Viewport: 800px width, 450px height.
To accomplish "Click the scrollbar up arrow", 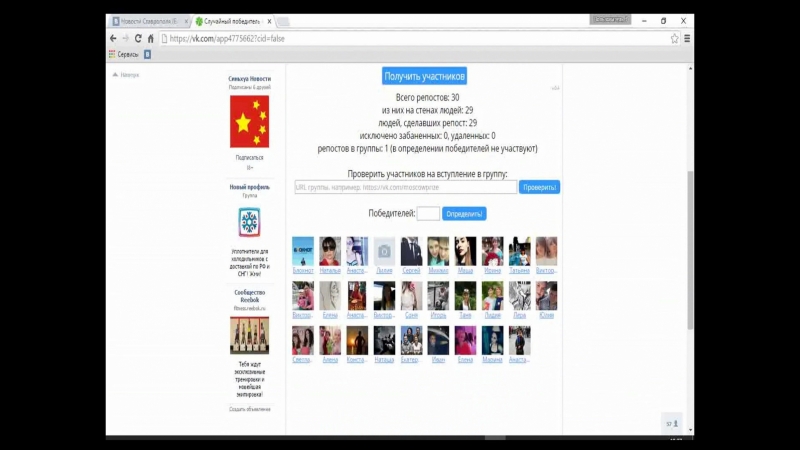I will click(690, 68).
